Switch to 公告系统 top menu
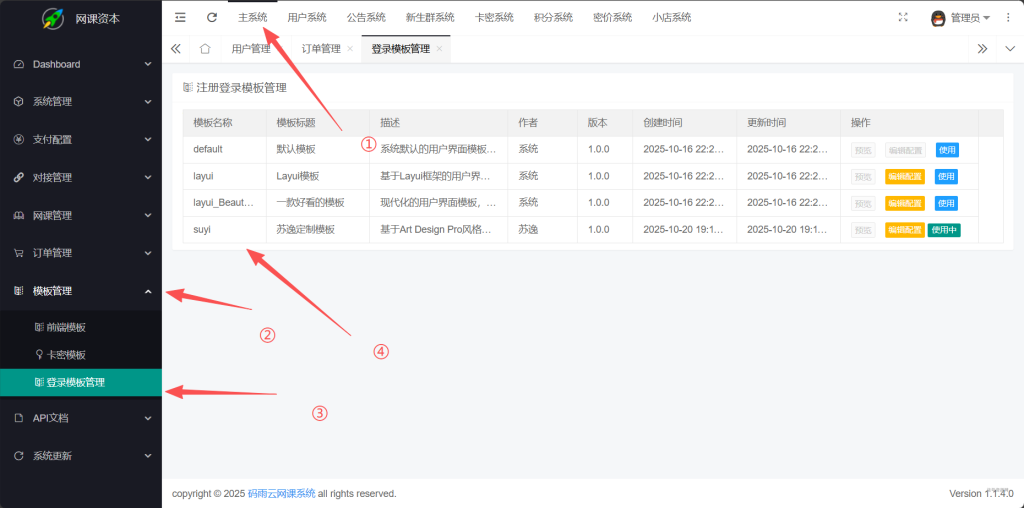Viewport: 1024px width, 508px height. [x=366, y=18]
